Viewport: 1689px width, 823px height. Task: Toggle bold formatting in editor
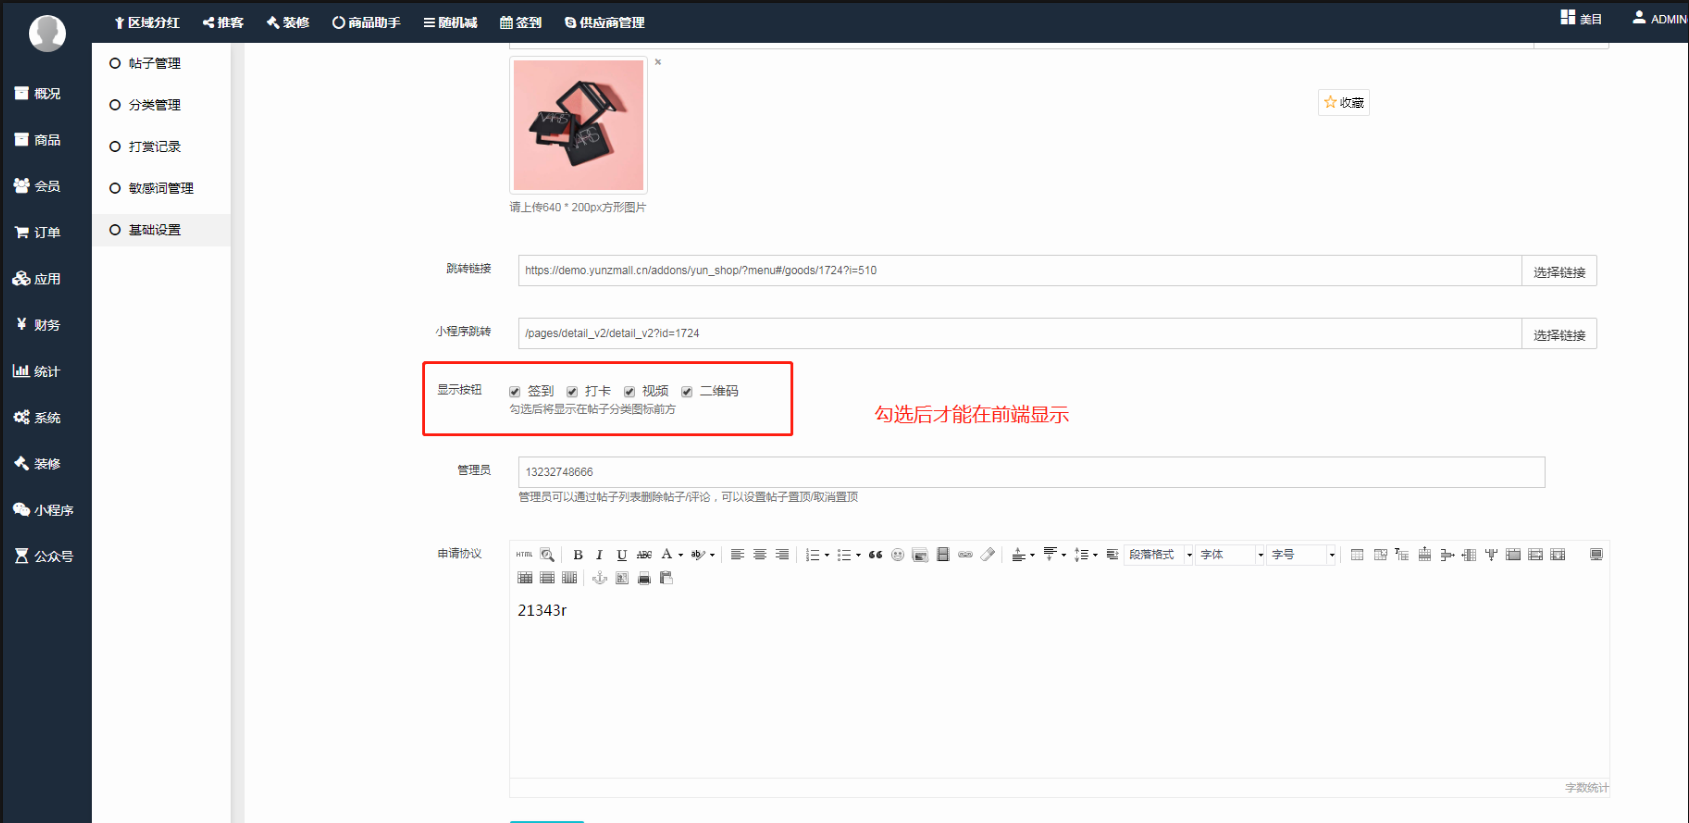[x=578, y=555]
